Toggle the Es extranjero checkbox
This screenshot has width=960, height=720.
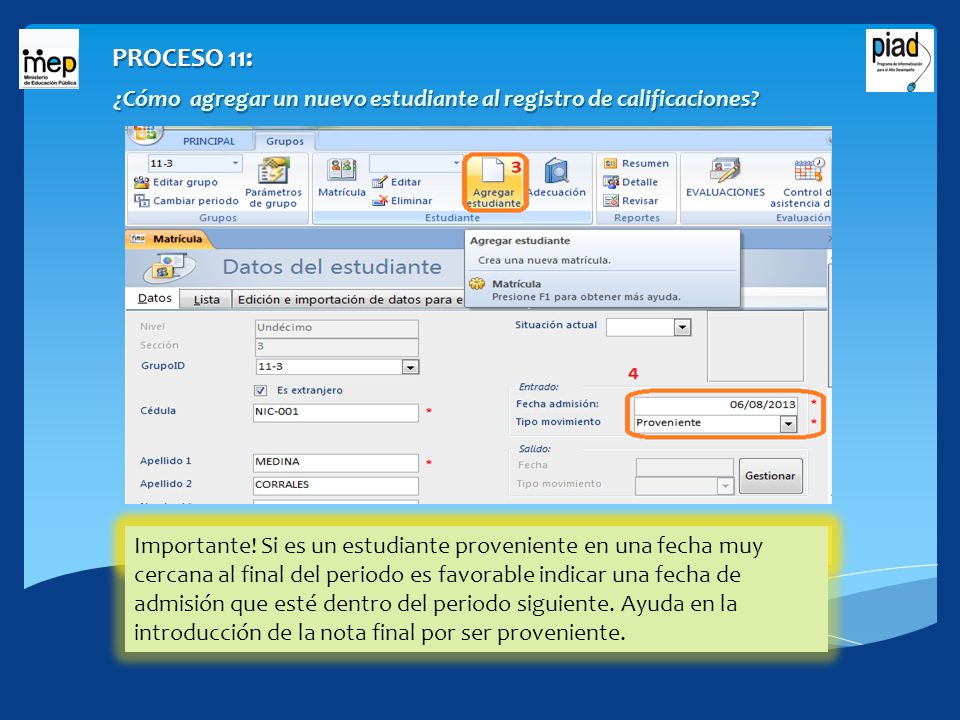[261, 390]
